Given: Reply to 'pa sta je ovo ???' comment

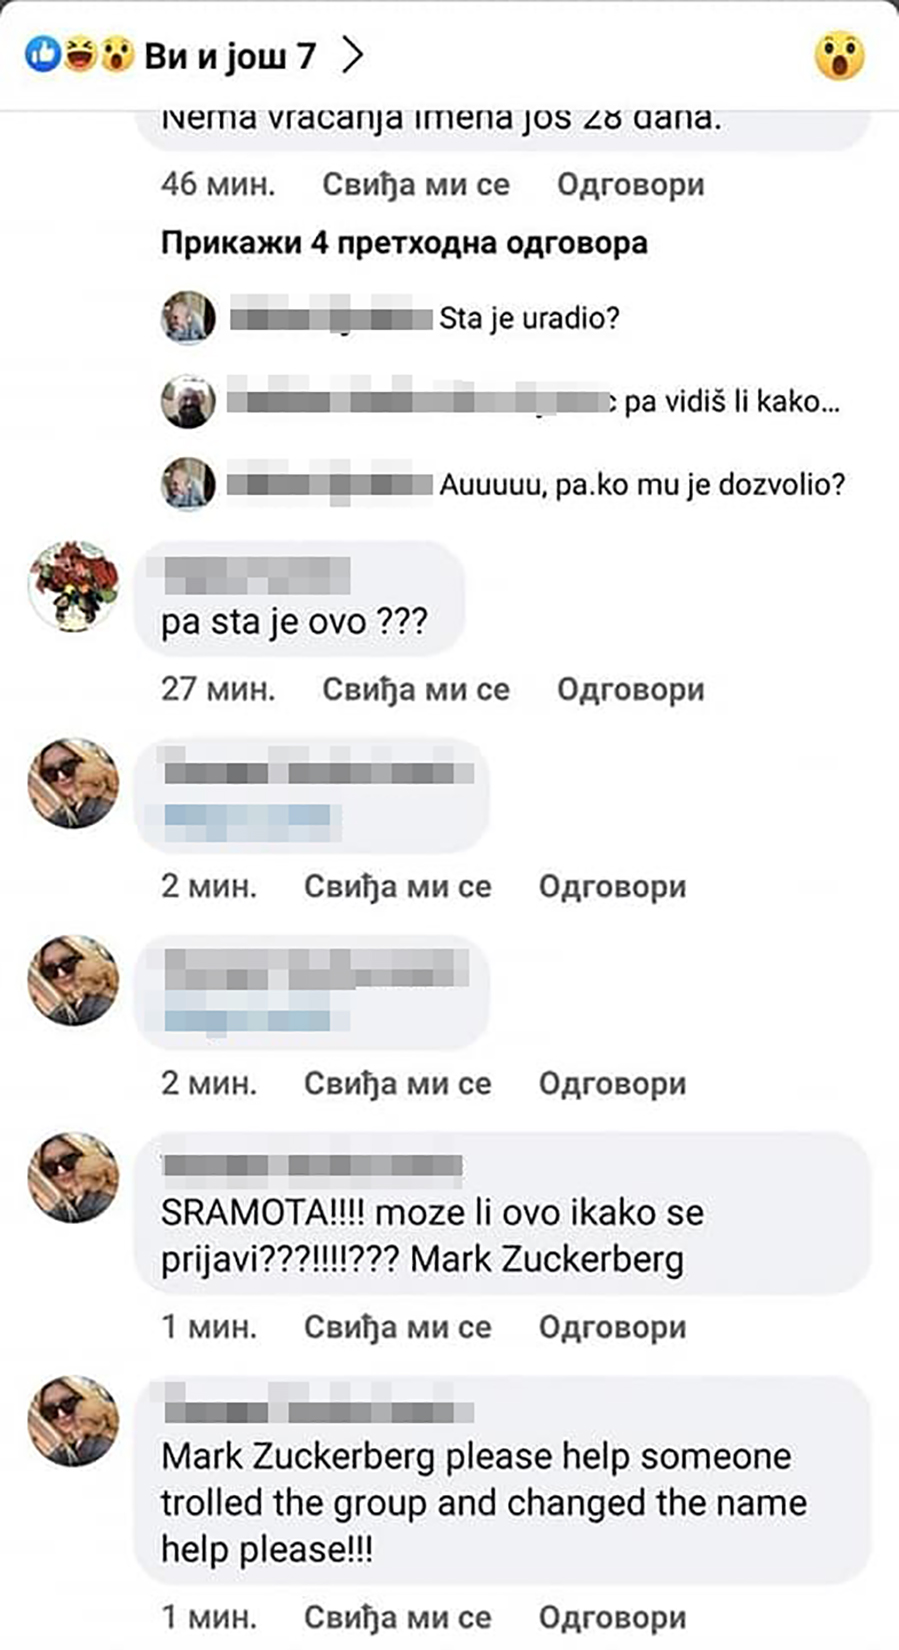Looking at the screenshot, I should point(630,690).
